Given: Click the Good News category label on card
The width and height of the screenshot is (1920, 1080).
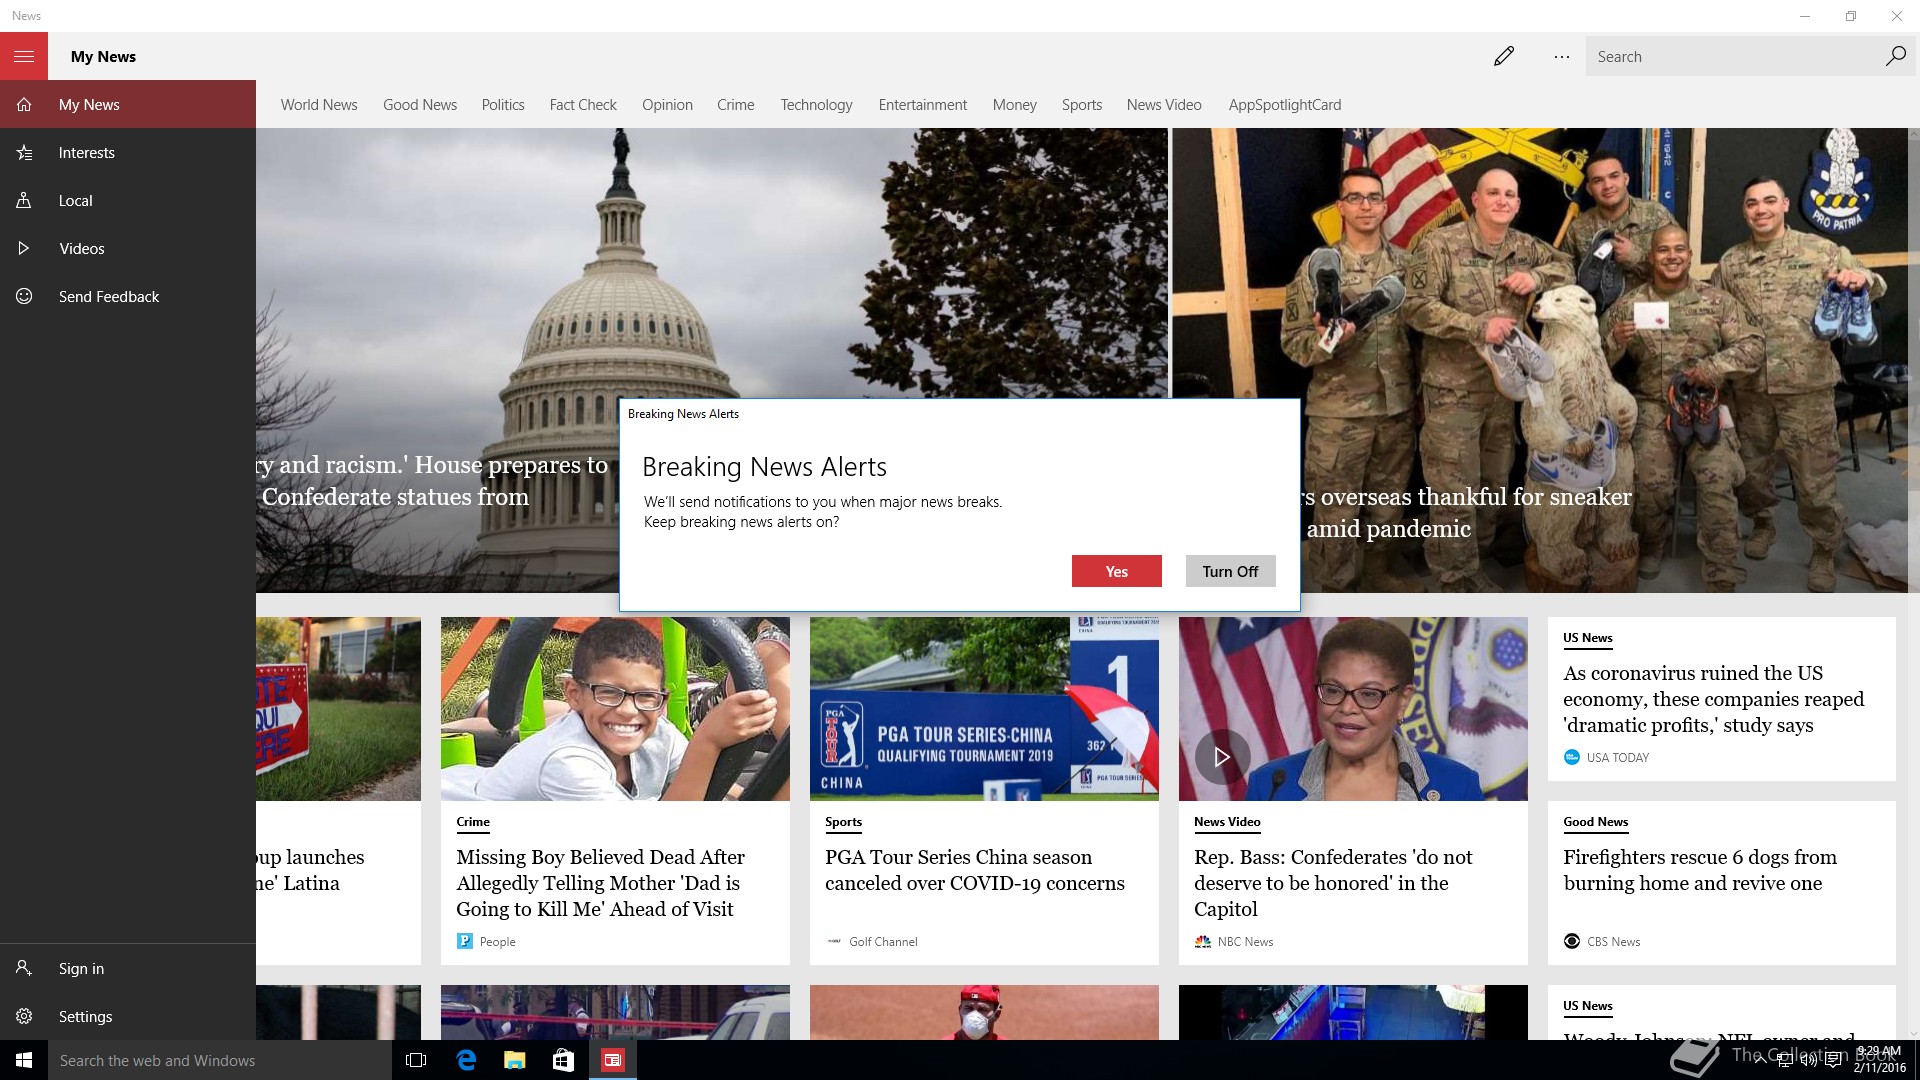Looking at the screenshot, I should (x=1596, y=822).
